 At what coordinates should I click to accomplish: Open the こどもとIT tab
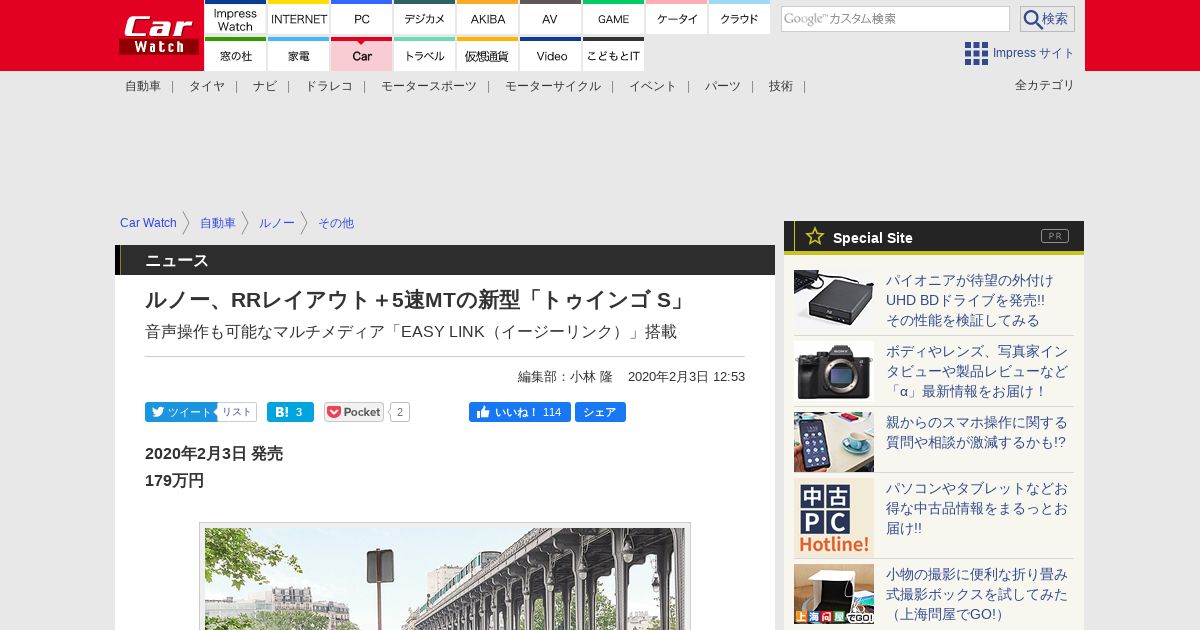613,55
